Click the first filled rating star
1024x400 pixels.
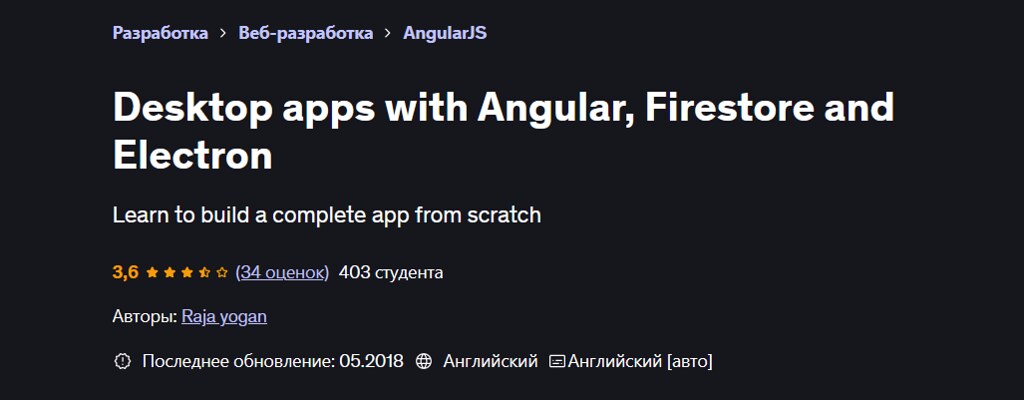click(x=152, y=272)
